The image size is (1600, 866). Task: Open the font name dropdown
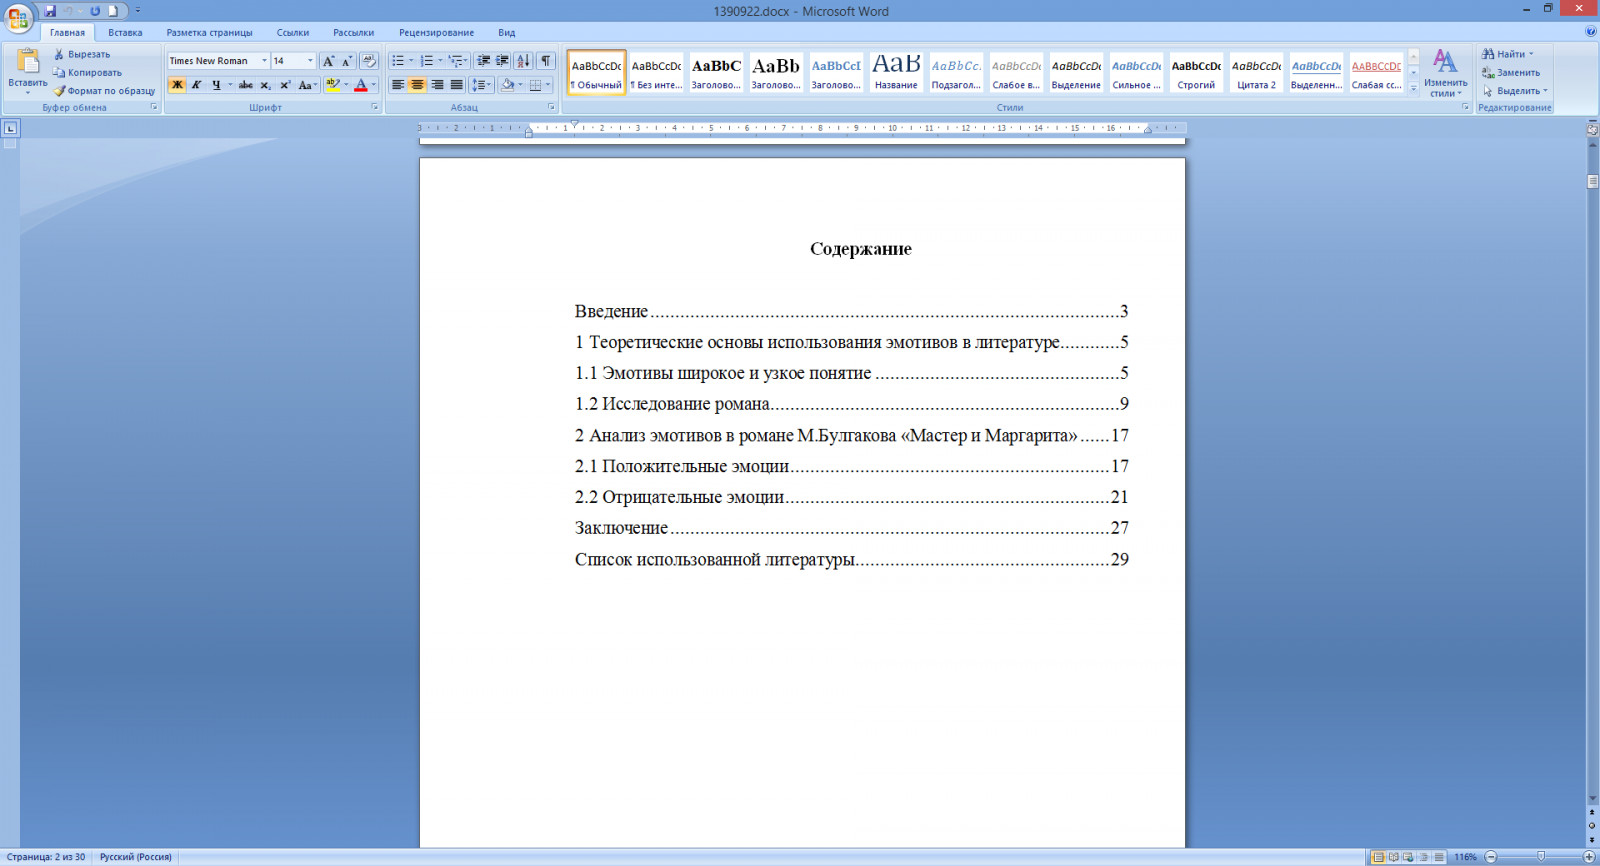[264, 61]
